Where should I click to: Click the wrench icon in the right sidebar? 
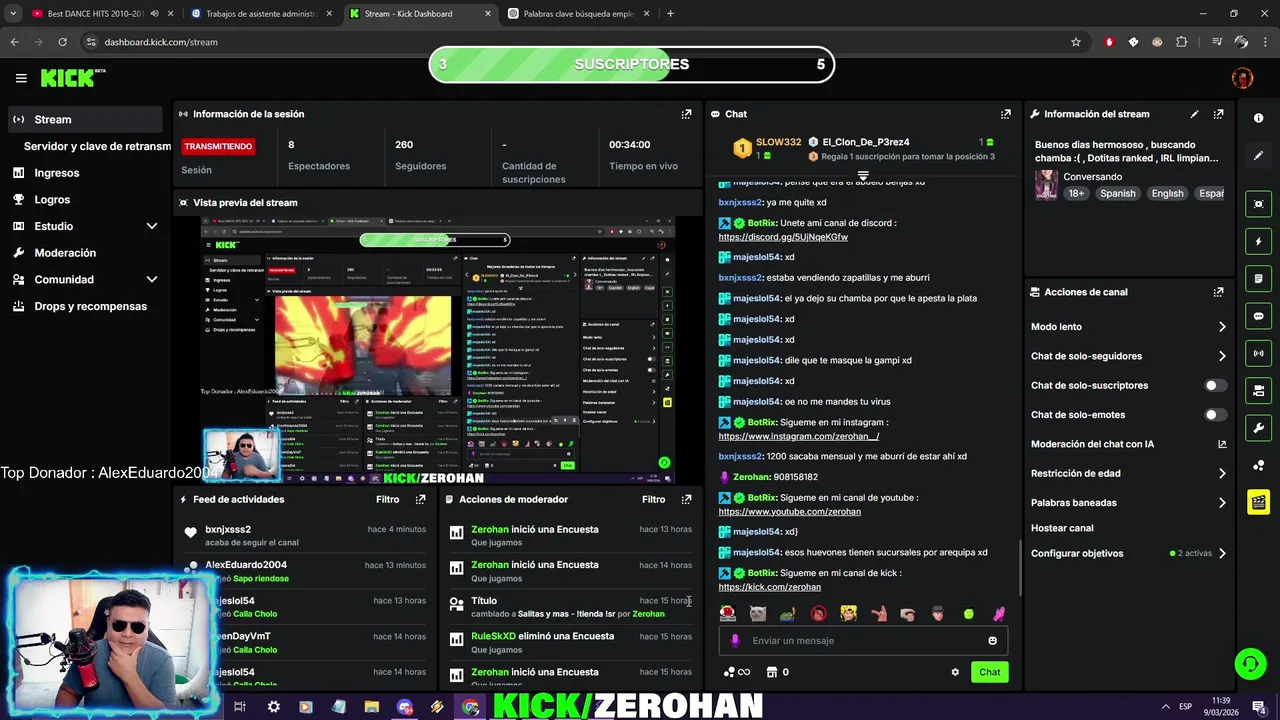pyautogui.click(x=1258, y=428)
